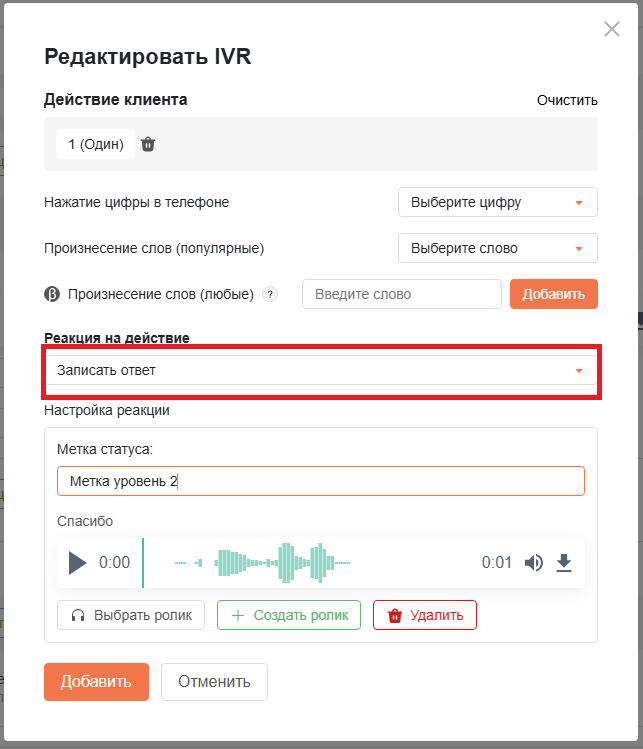Open the Выберите цифру dropdown
This screenshot has height=749, width=643.
pos(498,202)
